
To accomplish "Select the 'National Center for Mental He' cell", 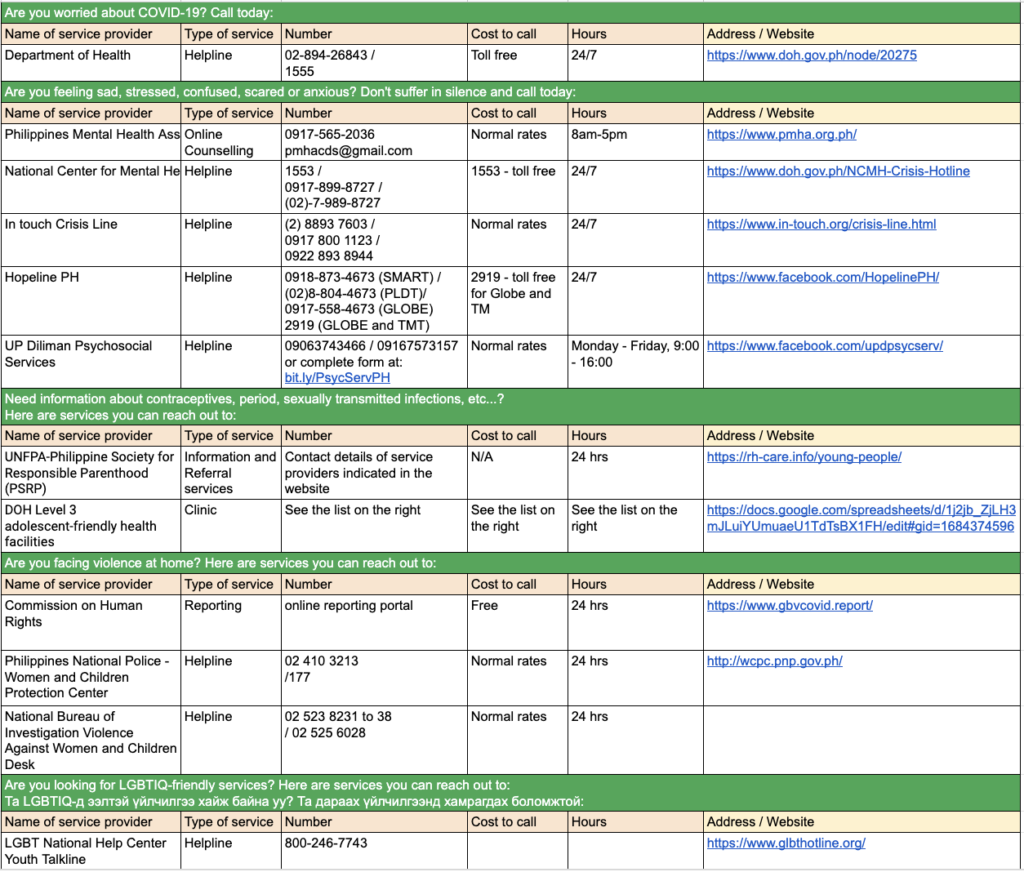I will (x=91, y=187).
